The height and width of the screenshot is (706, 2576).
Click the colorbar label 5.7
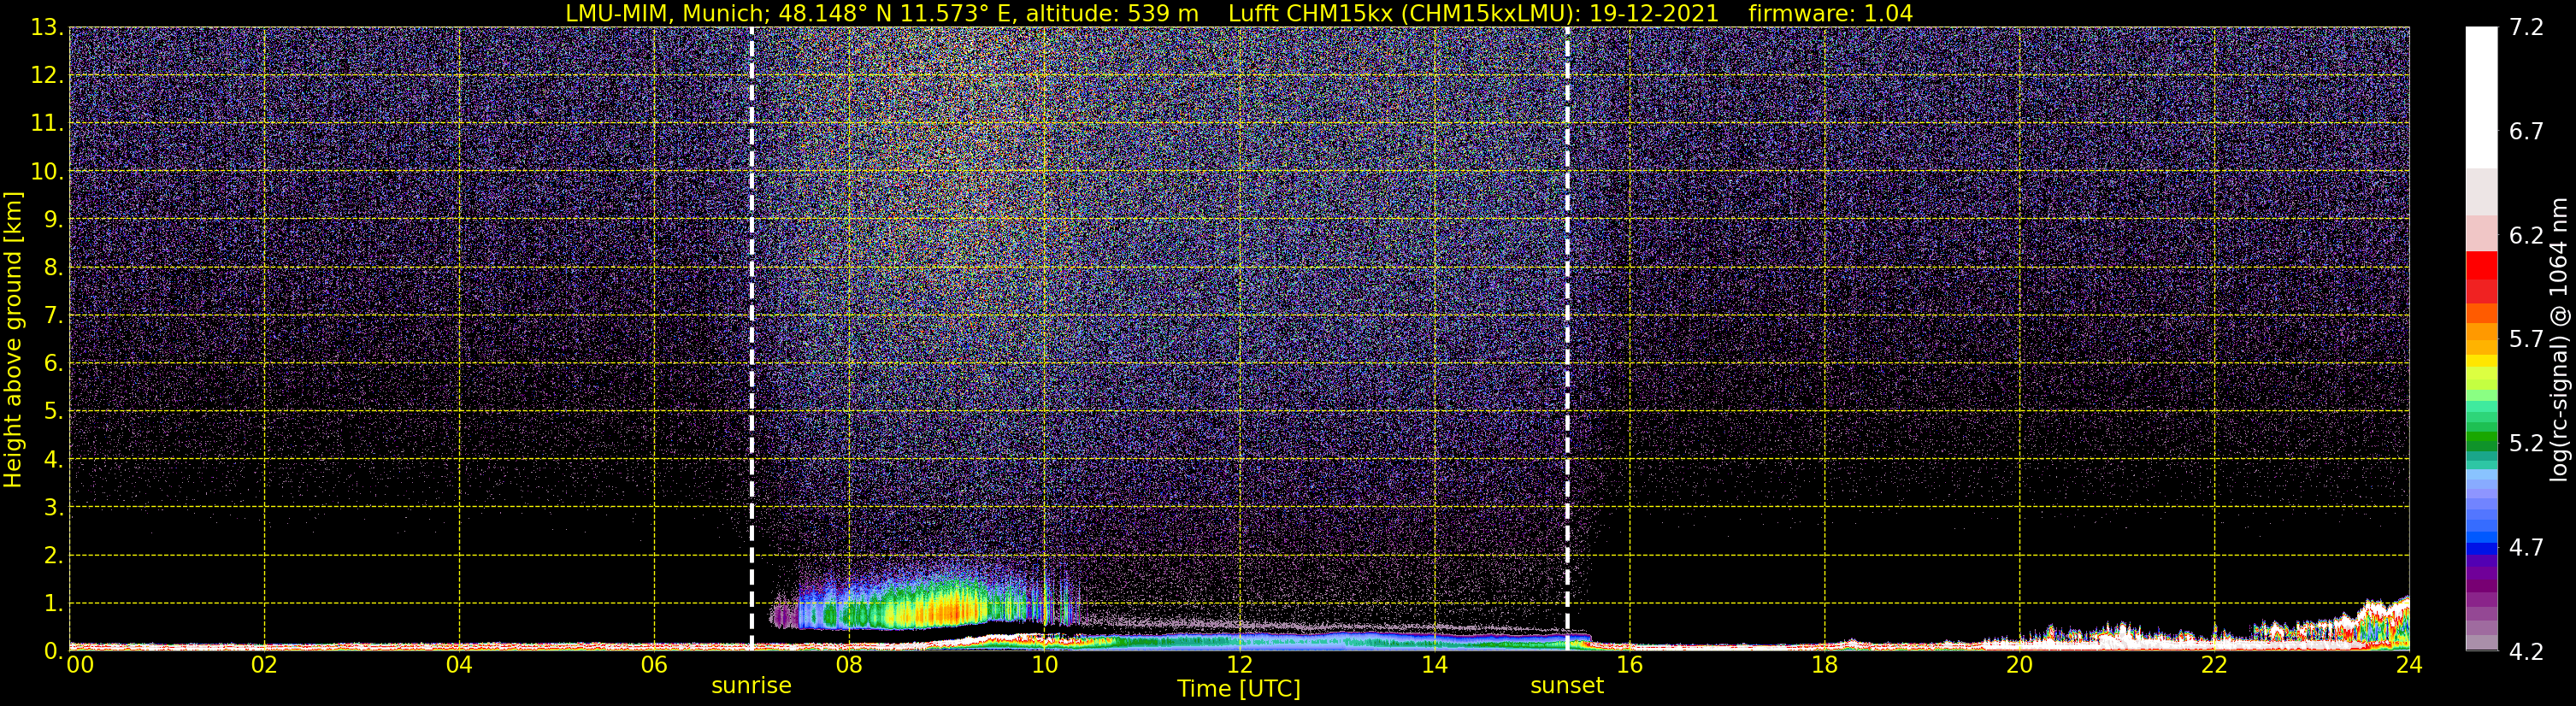[x=2526, y=340]
